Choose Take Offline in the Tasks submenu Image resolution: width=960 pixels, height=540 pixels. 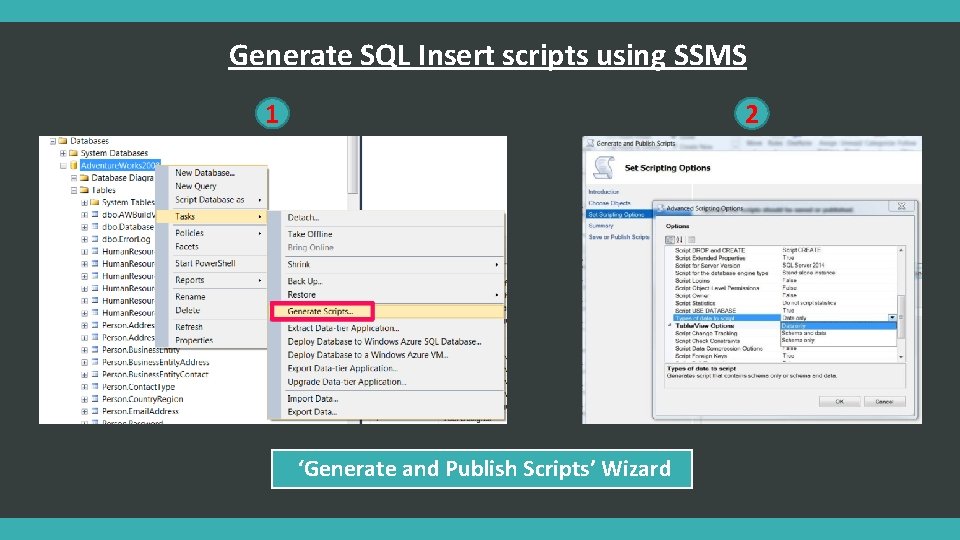[x=310, y=234]
